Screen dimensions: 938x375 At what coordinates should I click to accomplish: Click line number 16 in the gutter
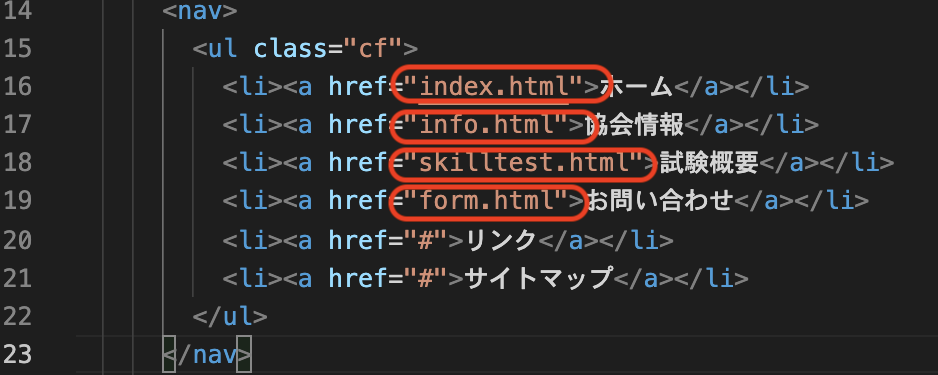tap(16, 87)
